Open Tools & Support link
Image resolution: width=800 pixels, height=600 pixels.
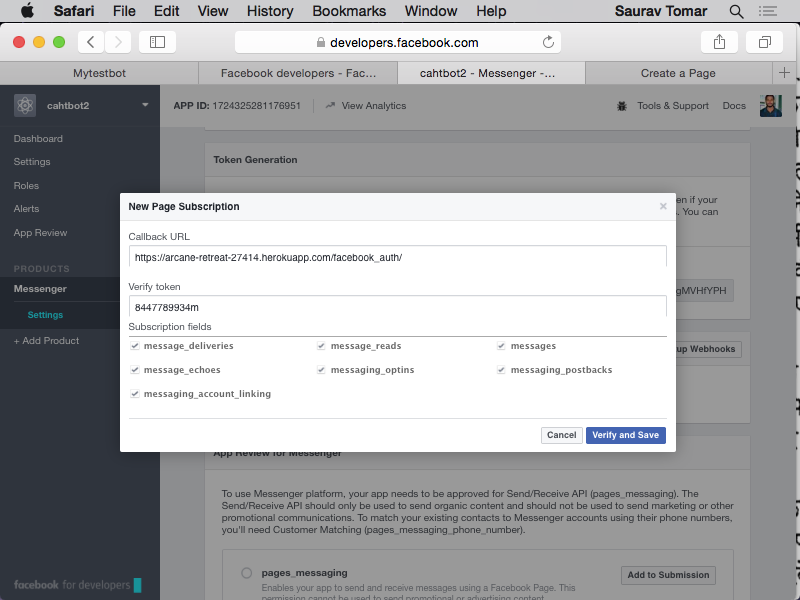coord(672,106)
